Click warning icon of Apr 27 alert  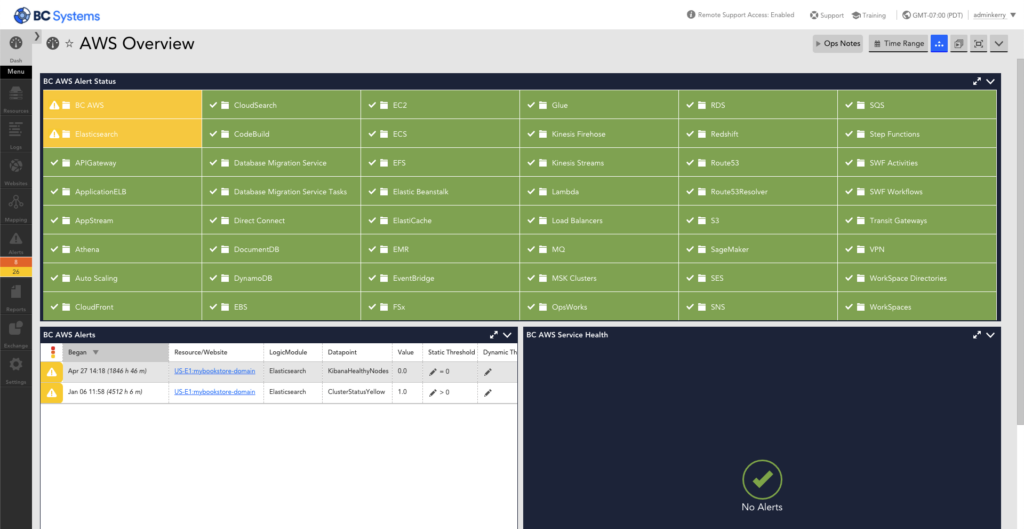coord(51,372)
